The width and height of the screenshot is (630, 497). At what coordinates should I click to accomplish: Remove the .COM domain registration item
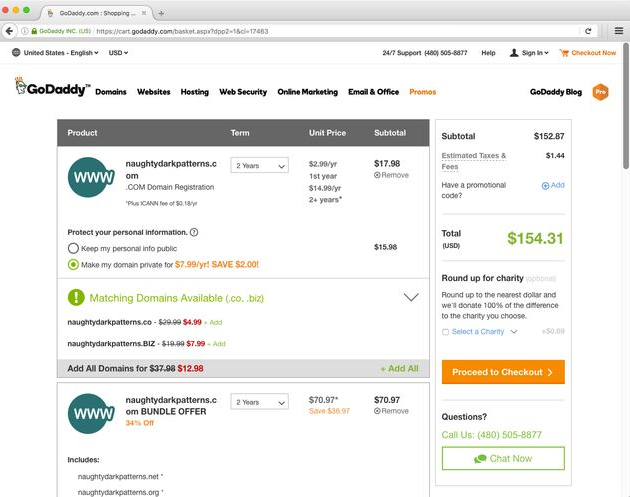(391, 175)
